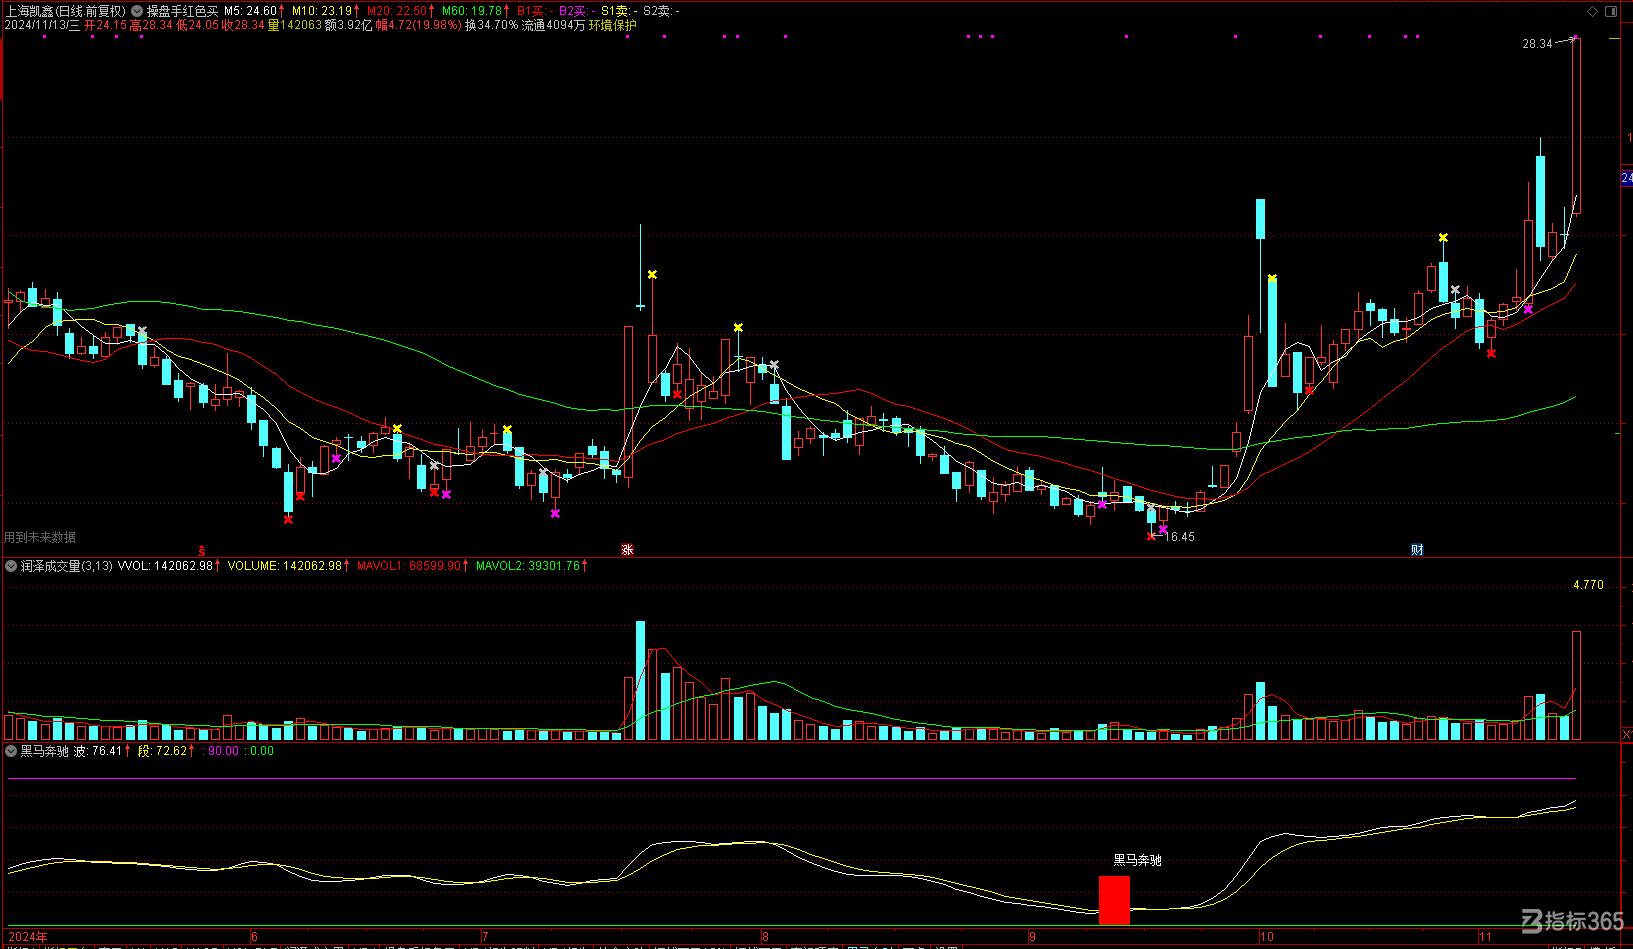Click the 涨 marker below the price chart

pyautogui.click(x=627, y=550)
